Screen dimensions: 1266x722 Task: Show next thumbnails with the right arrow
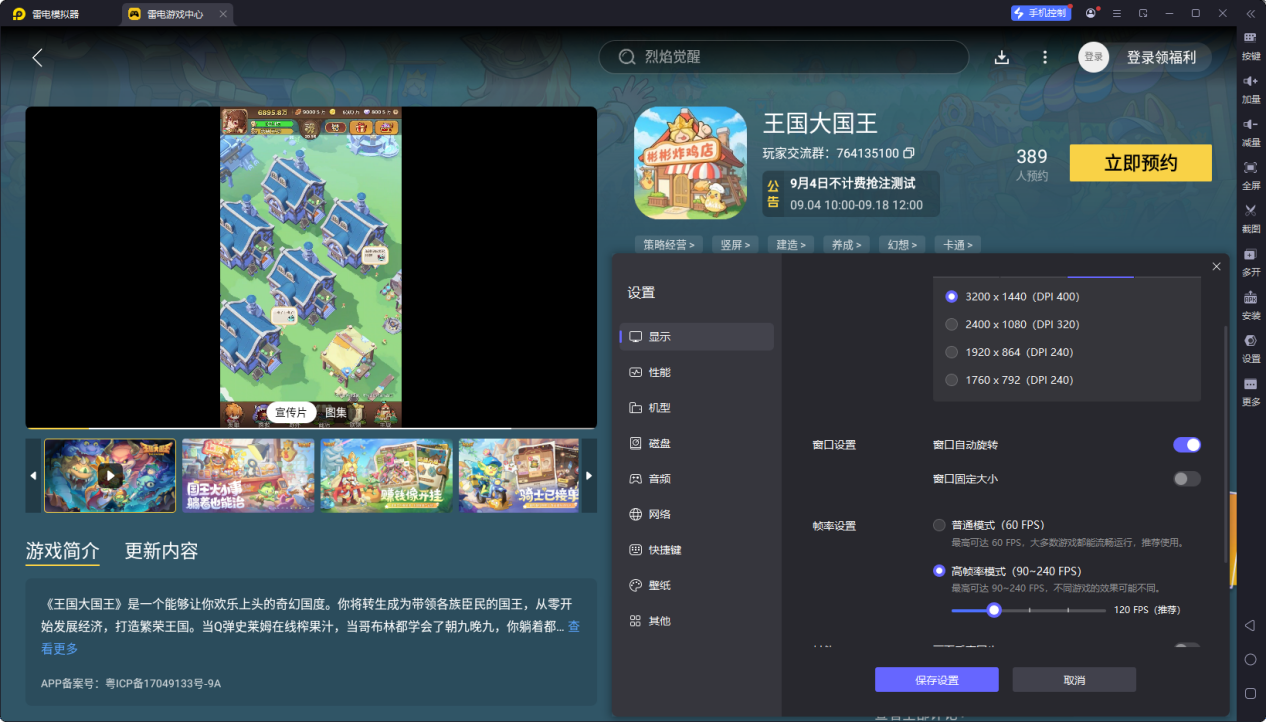click(589, 476)
